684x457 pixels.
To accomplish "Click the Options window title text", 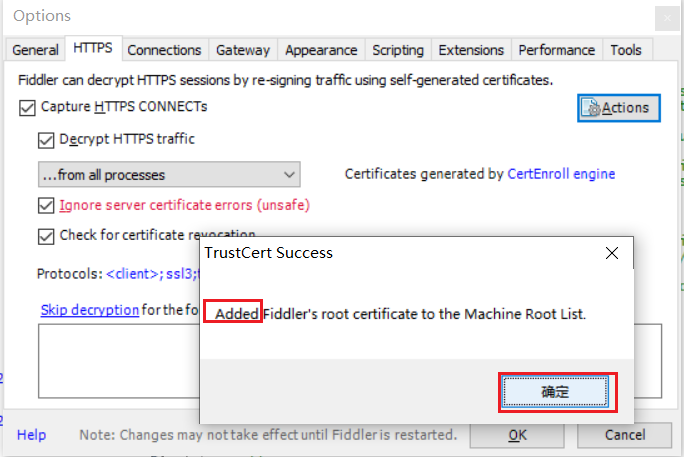I will point(42,16).
